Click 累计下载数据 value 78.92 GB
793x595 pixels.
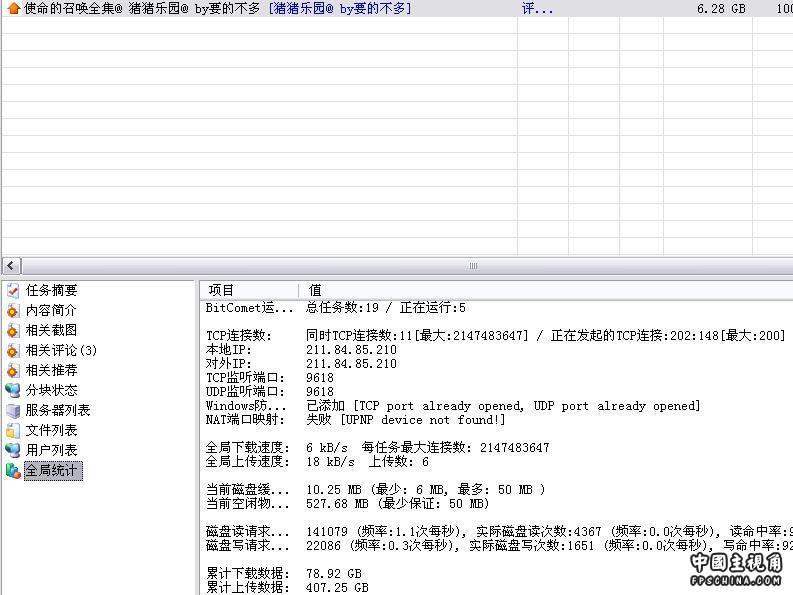(x=334, y=574)
